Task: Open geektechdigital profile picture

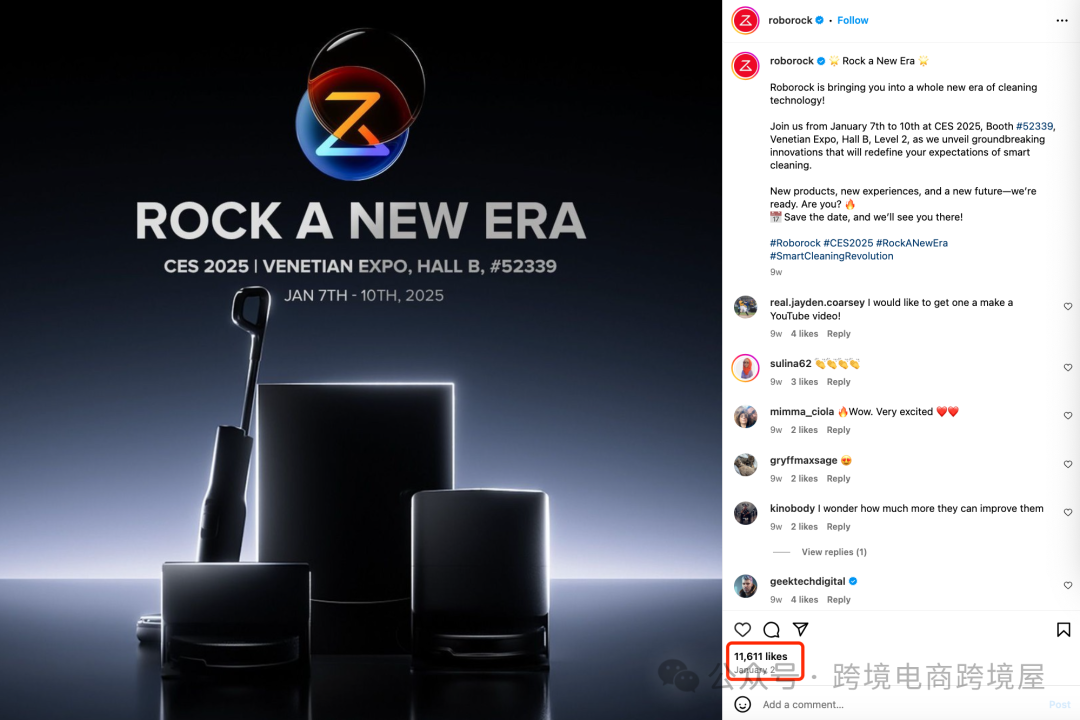Action: click(745, 586)
